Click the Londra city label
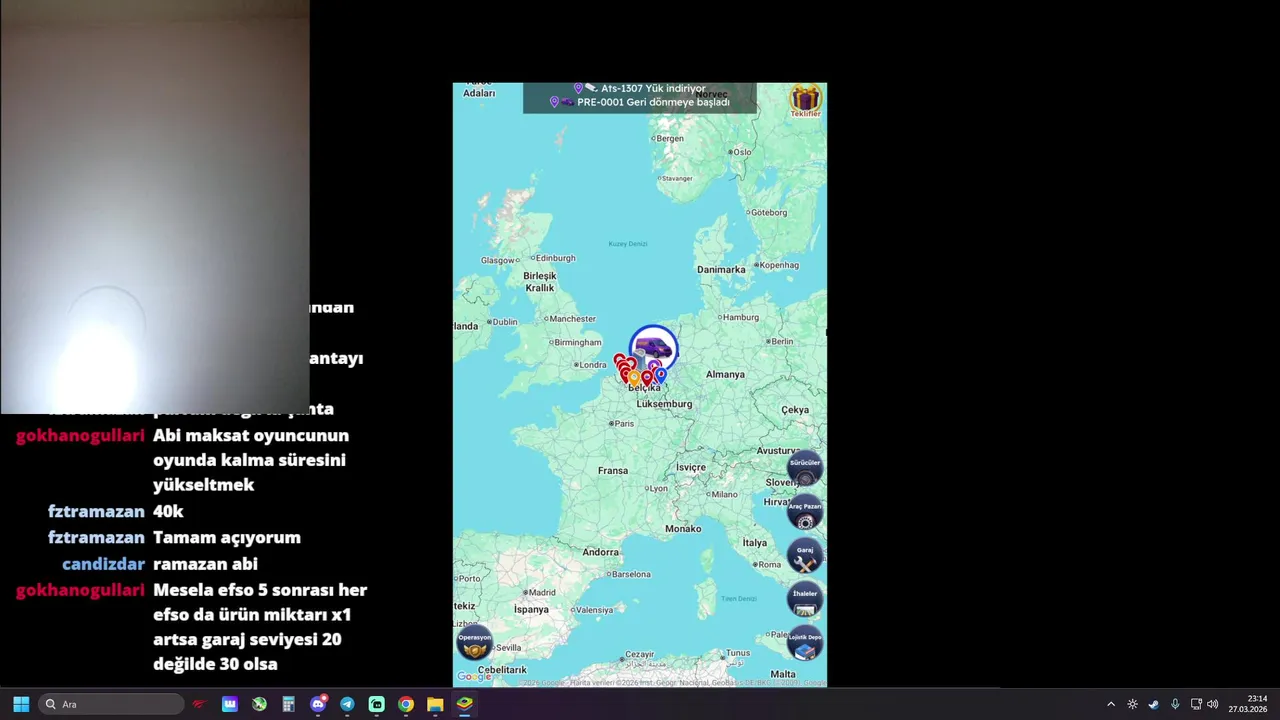Image resolution: width=1280 pixels, height=720 pixels. (x=593, y=365)
